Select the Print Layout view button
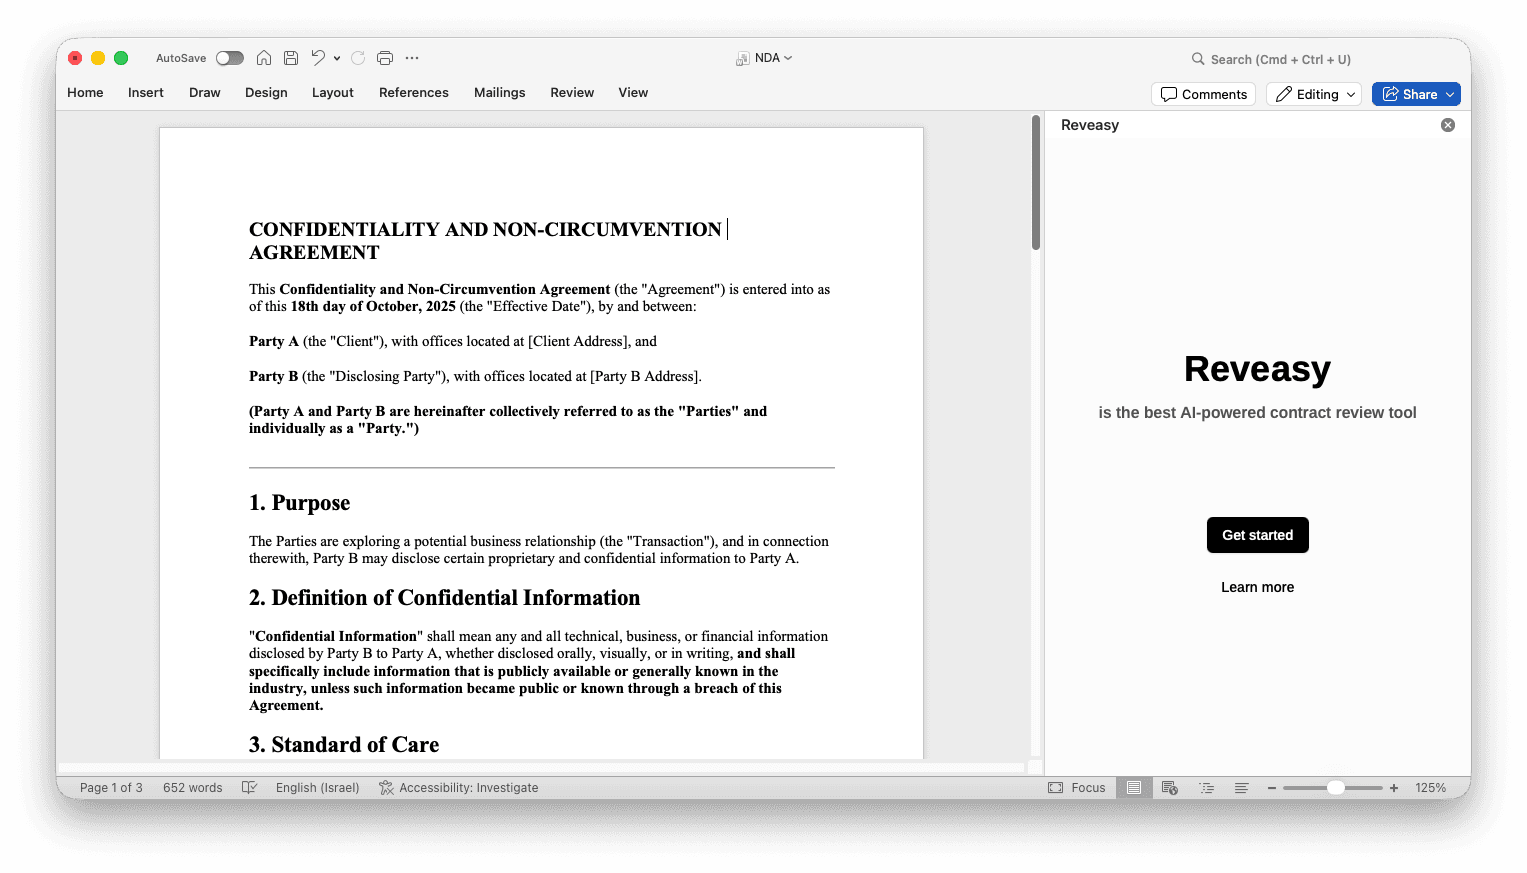 tap(1134, 788)
